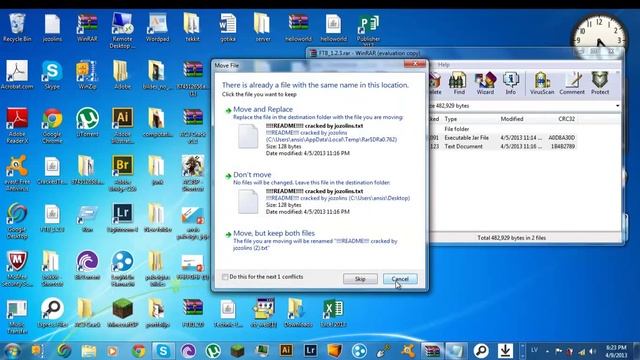Click the download arrow taskbar icon

click(x=505, y=351)
